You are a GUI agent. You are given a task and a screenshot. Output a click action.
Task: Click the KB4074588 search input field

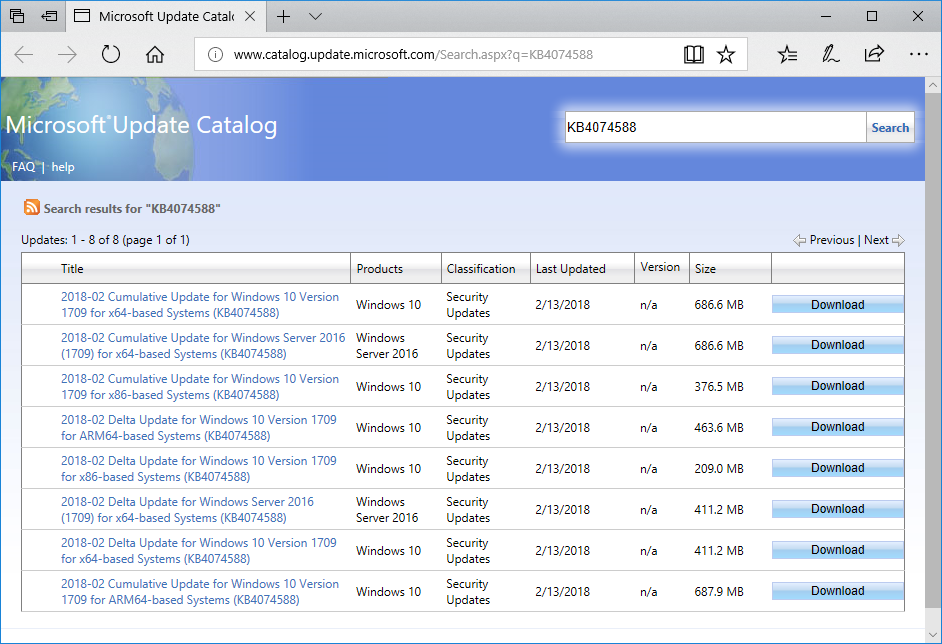click(x=714, y=127)
